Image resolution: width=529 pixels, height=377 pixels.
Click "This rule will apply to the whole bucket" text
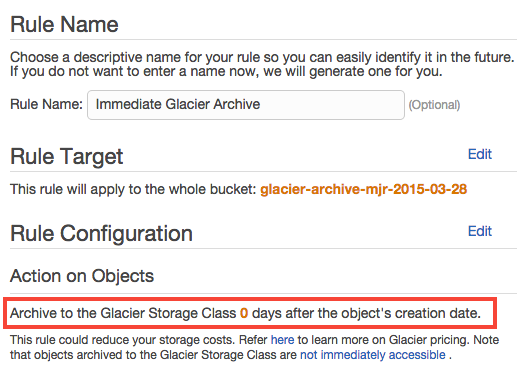pyautogui.click(x=133, y=189)
